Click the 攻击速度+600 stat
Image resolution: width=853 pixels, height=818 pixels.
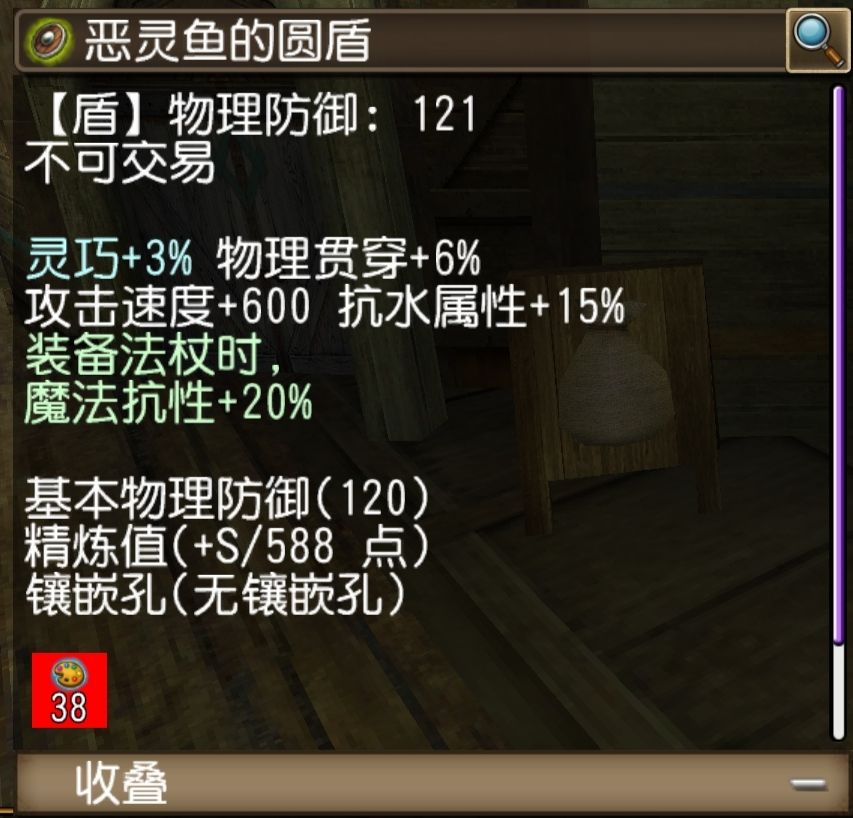(x=168, y=306)
